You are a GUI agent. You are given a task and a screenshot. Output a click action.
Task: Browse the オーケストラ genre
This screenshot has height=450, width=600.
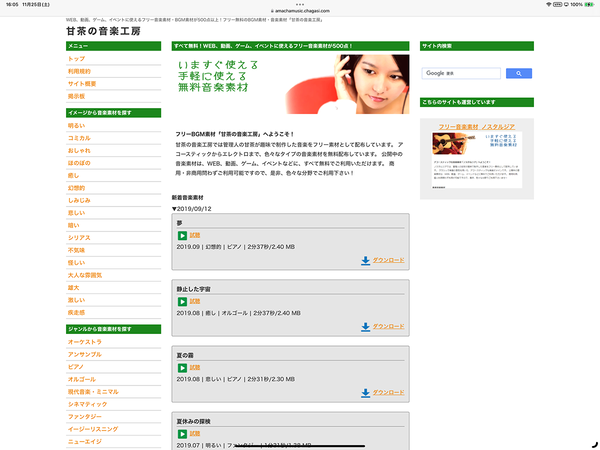[85, 342]
